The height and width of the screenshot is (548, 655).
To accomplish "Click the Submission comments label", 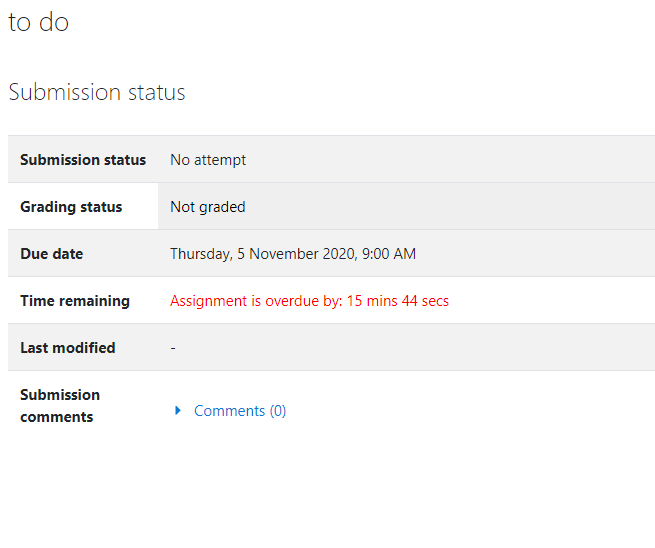I will [60, 406].
